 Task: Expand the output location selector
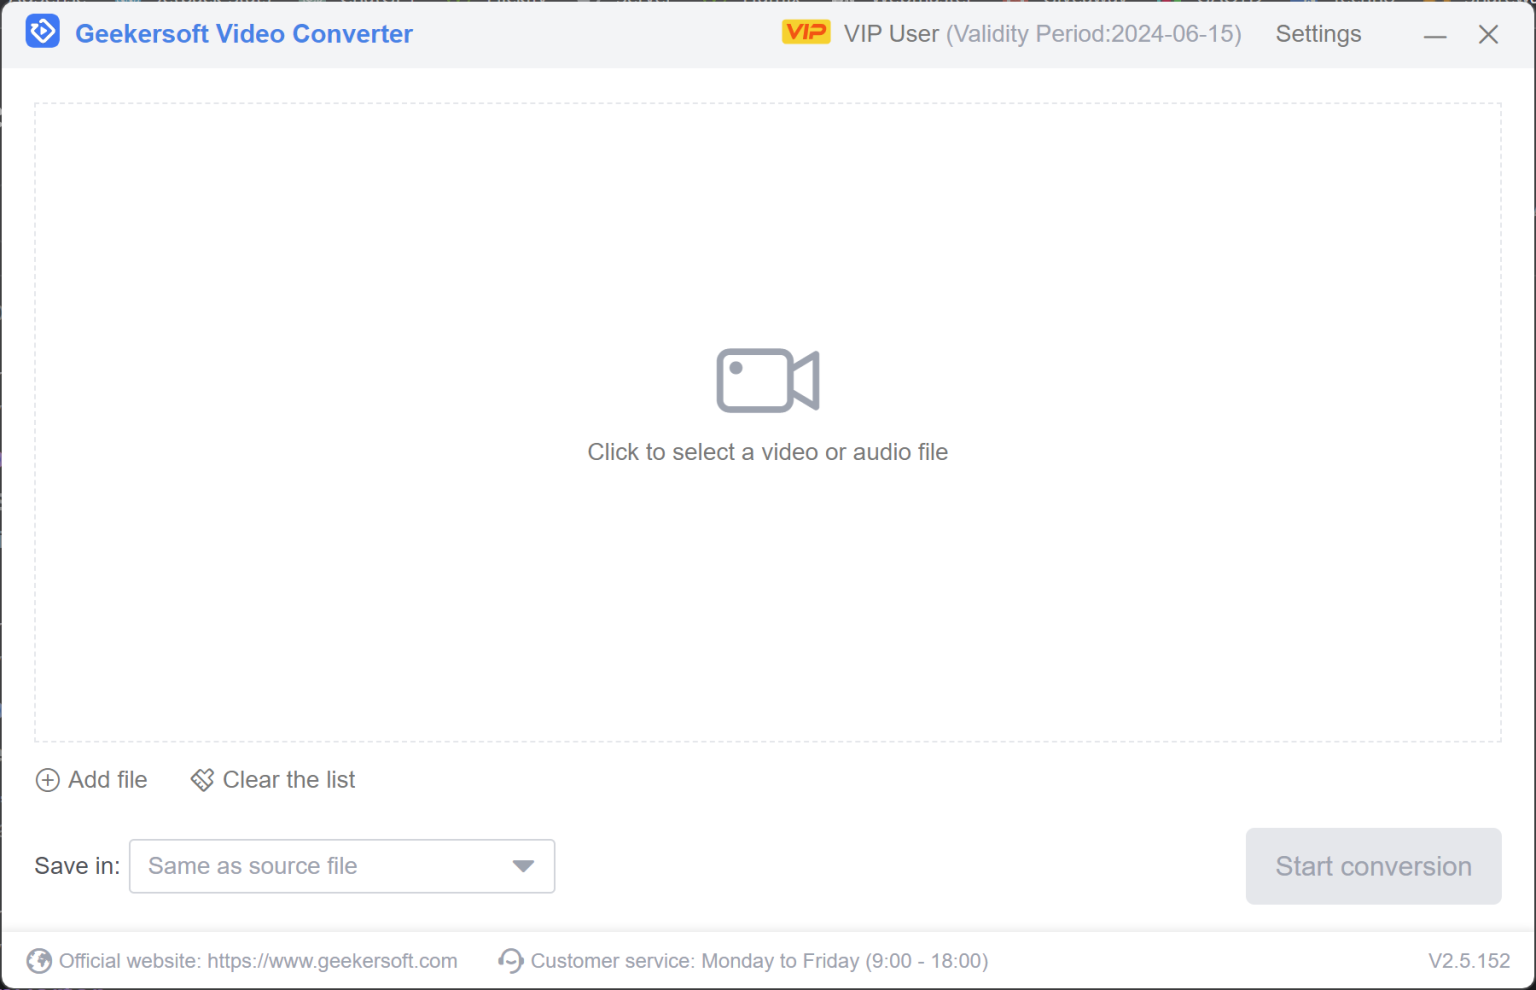[x=341, y=866]
